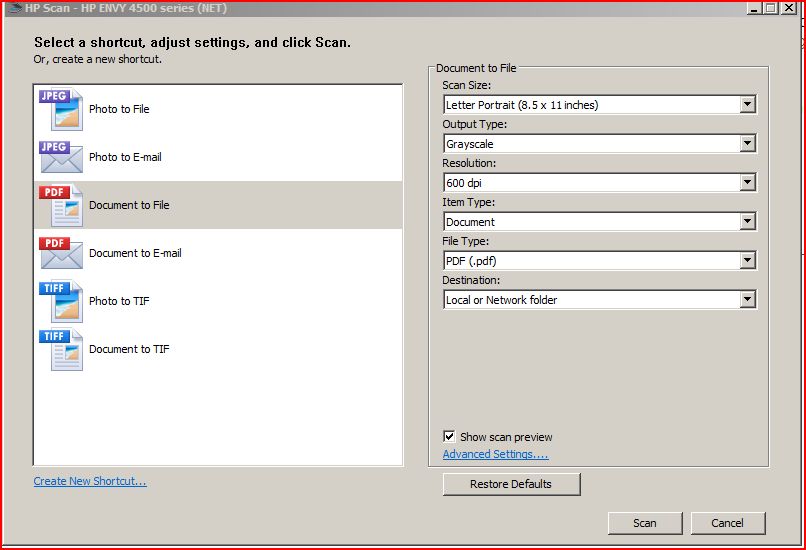This screenshot has width=806, height=550.
Task: Select the Document to E-mail shortcut label
Action: (135, 254)
